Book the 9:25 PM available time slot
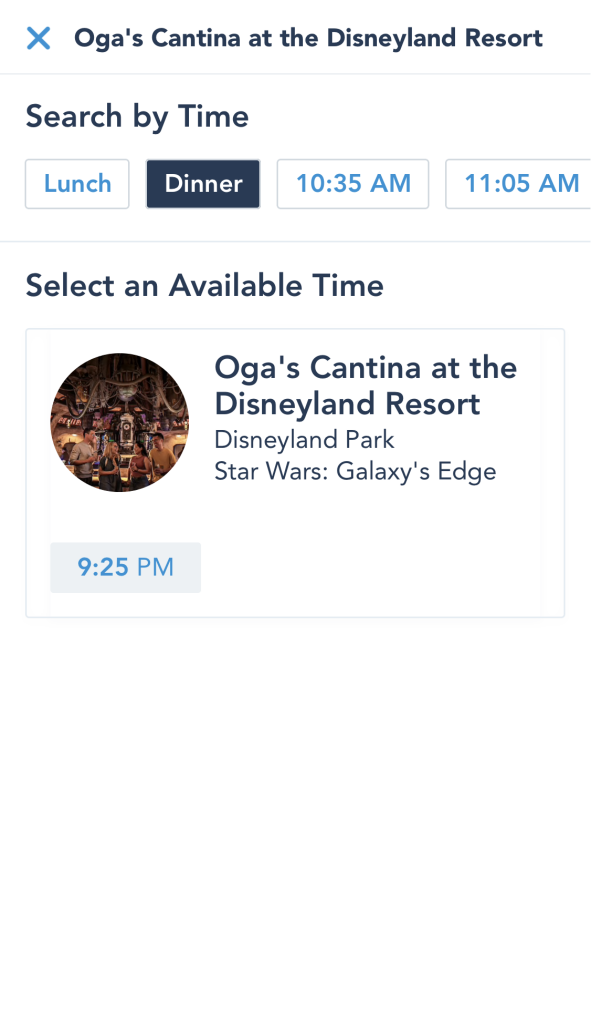The height and width of the screenshot is (1024, 591). click(125, 567)
